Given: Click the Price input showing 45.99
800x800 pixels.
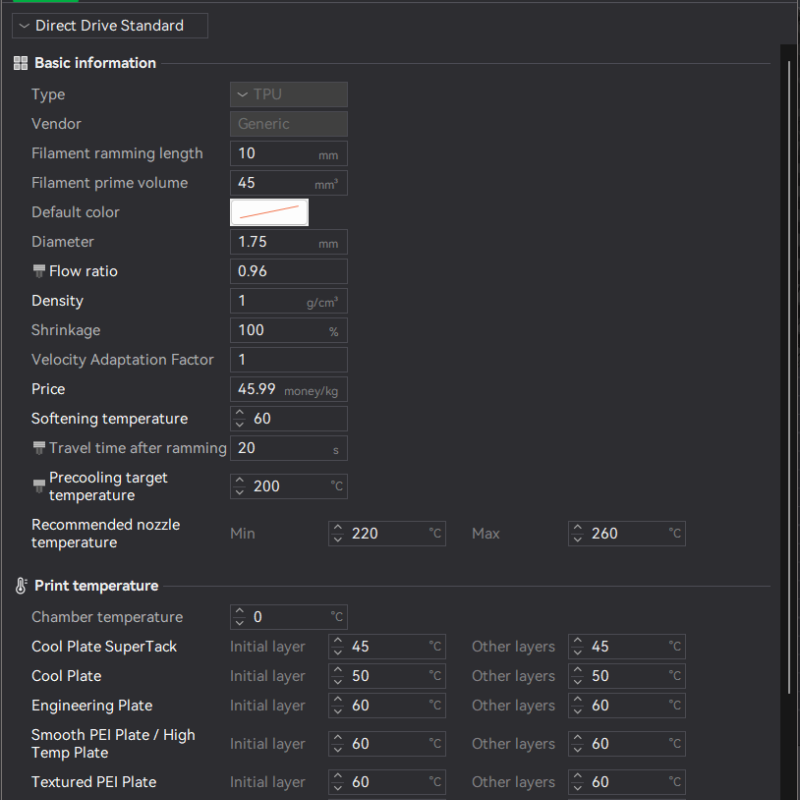Looking at the screenshot, I should [260, 389].
